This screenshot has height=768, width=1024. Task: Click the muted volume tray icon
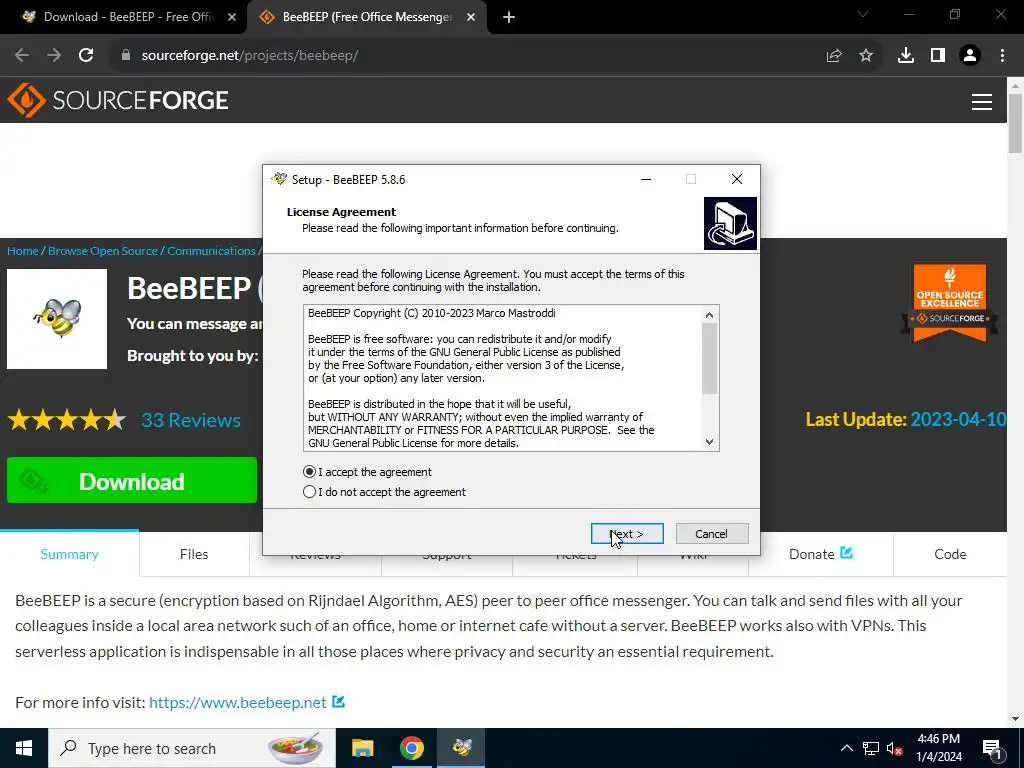click(895, 748)
